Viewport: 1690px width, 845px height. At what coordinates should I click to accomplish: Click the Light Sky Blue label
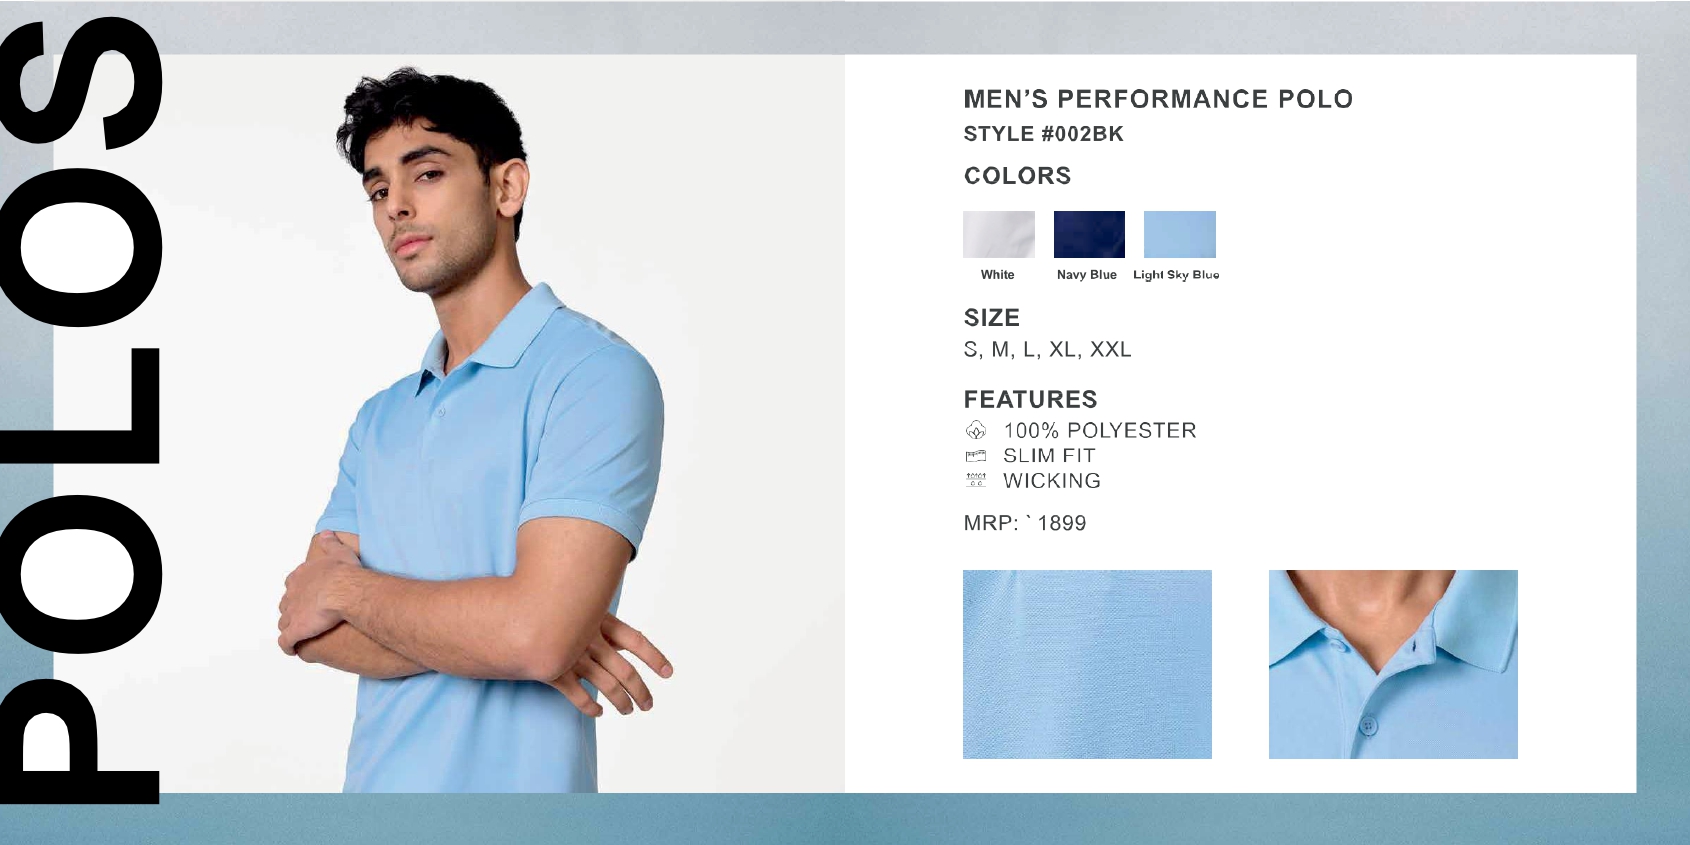coord(1176,275)
